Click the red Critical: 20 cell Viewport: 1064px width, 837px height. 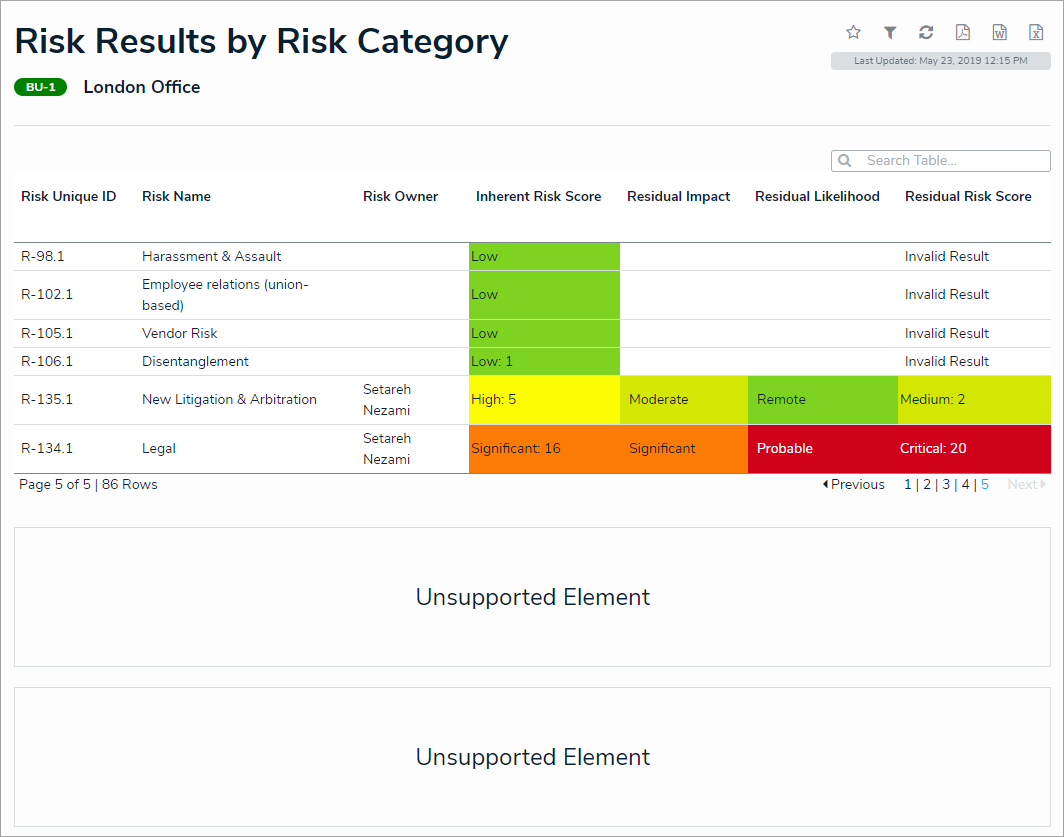click(x=973, y=449)
